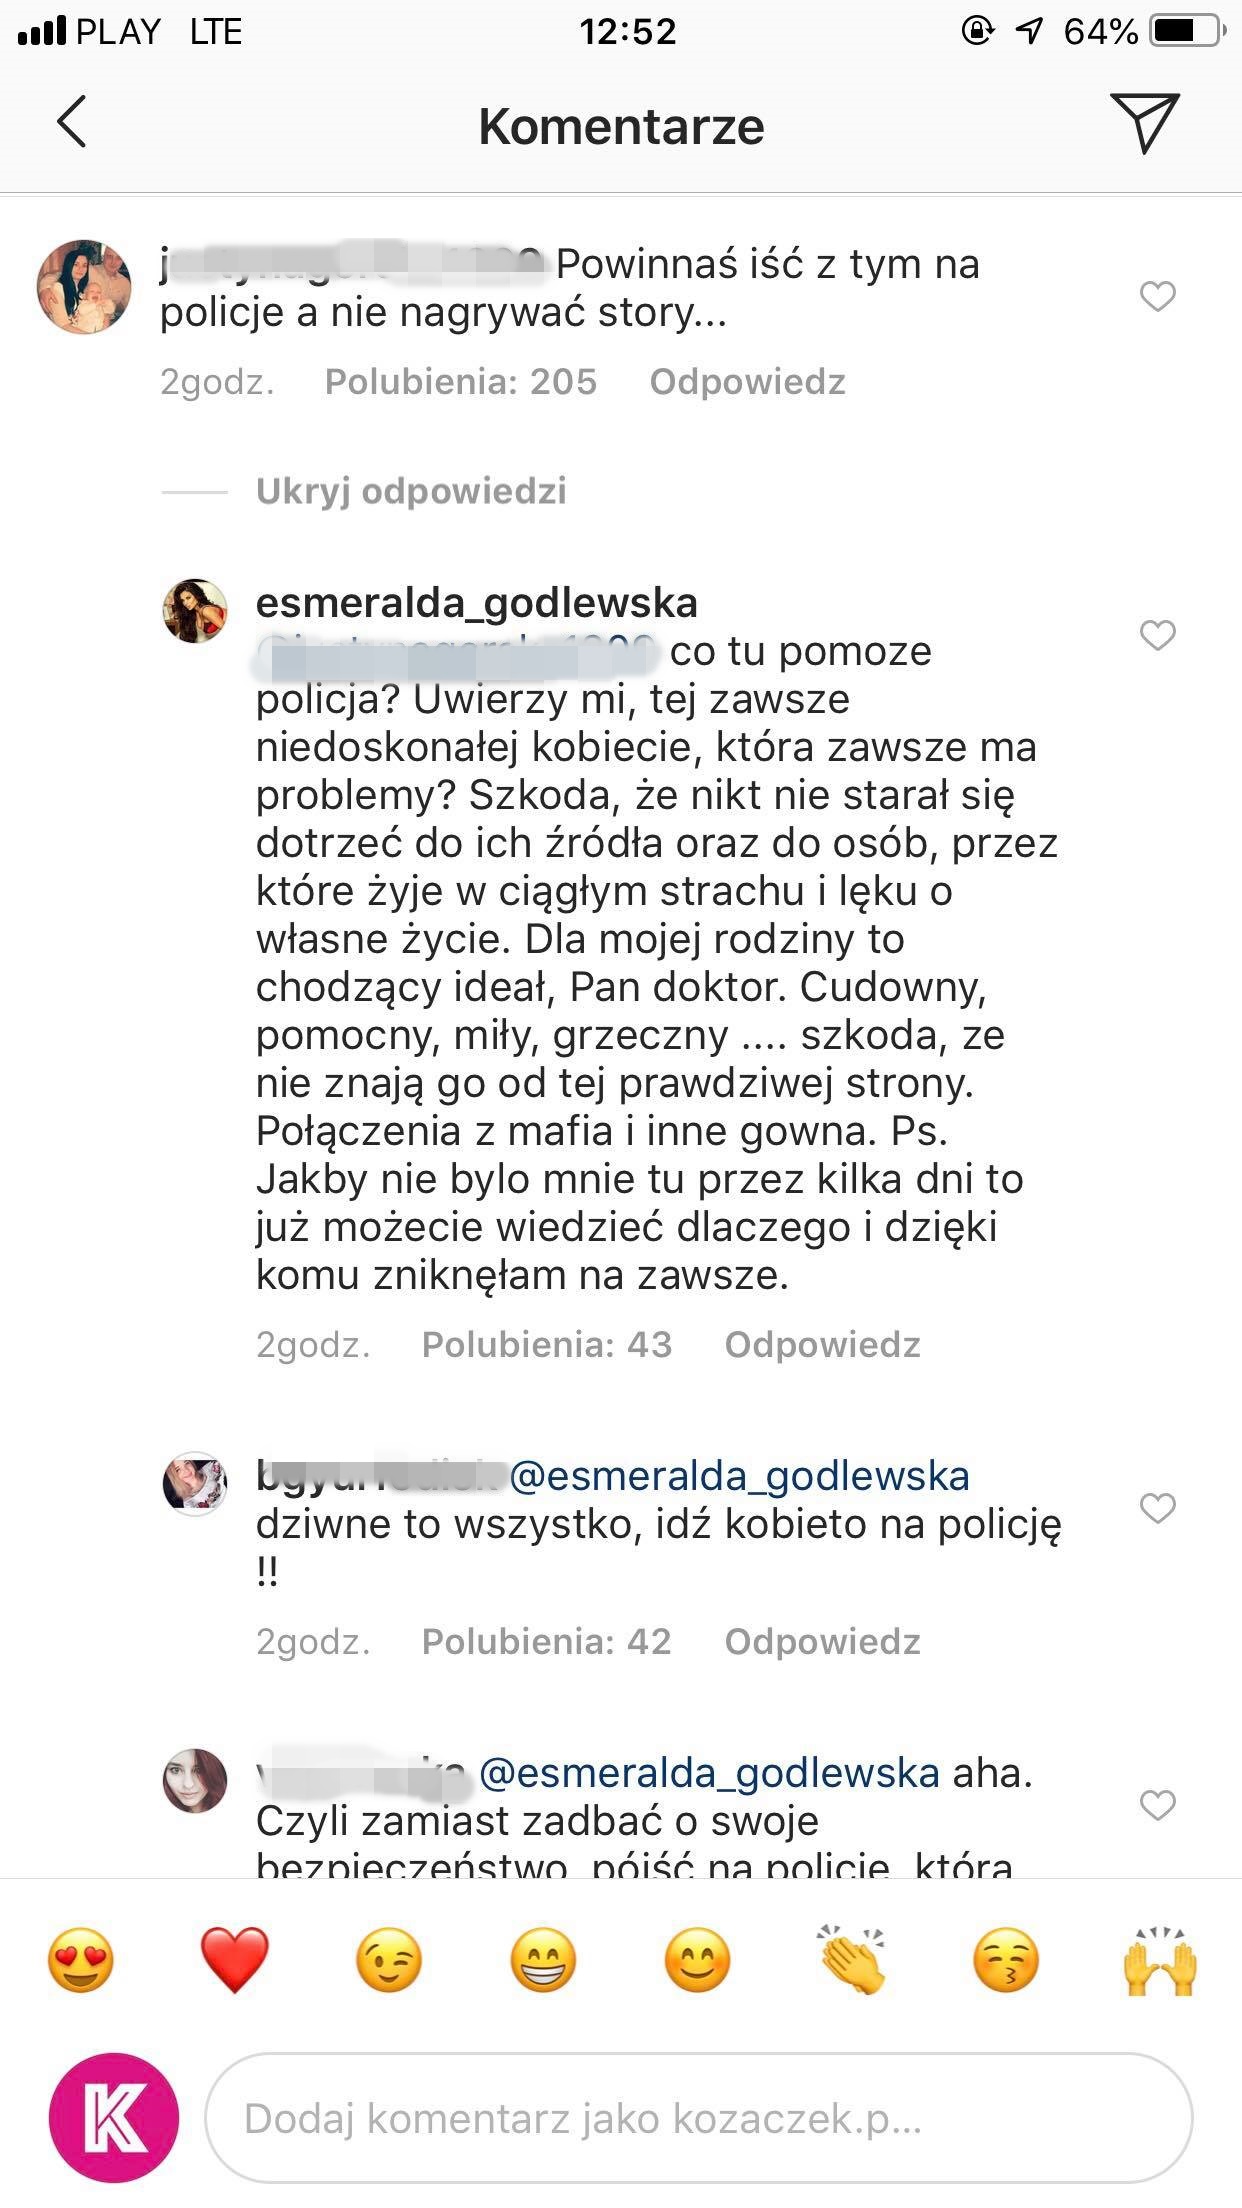Focus the 'Dodaj komentarz' input field

[698, 2118]
